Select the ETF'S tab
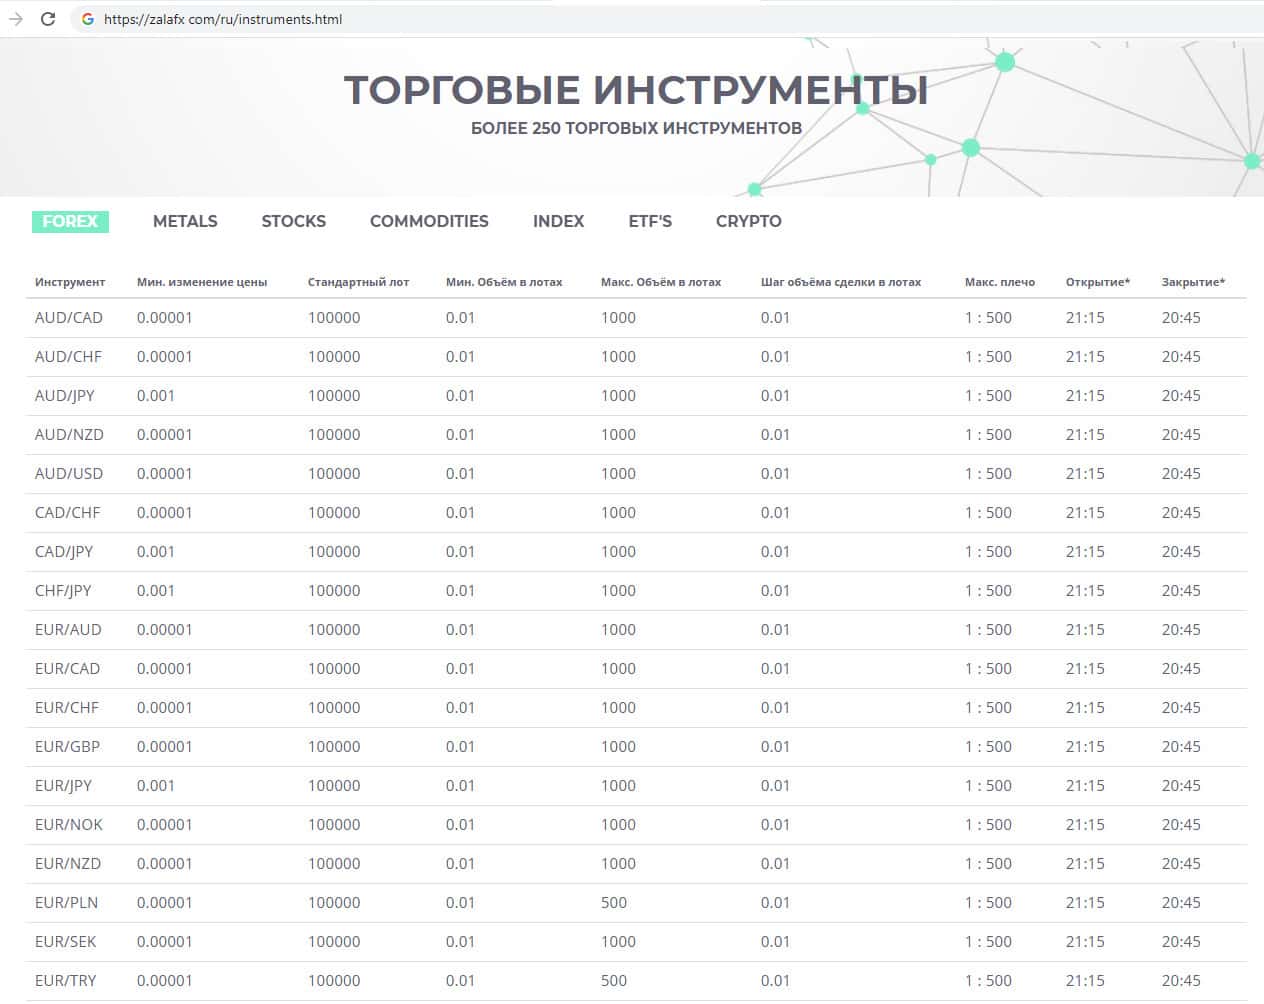Screen dimensions: 1264x1004 tap(650, 222)
